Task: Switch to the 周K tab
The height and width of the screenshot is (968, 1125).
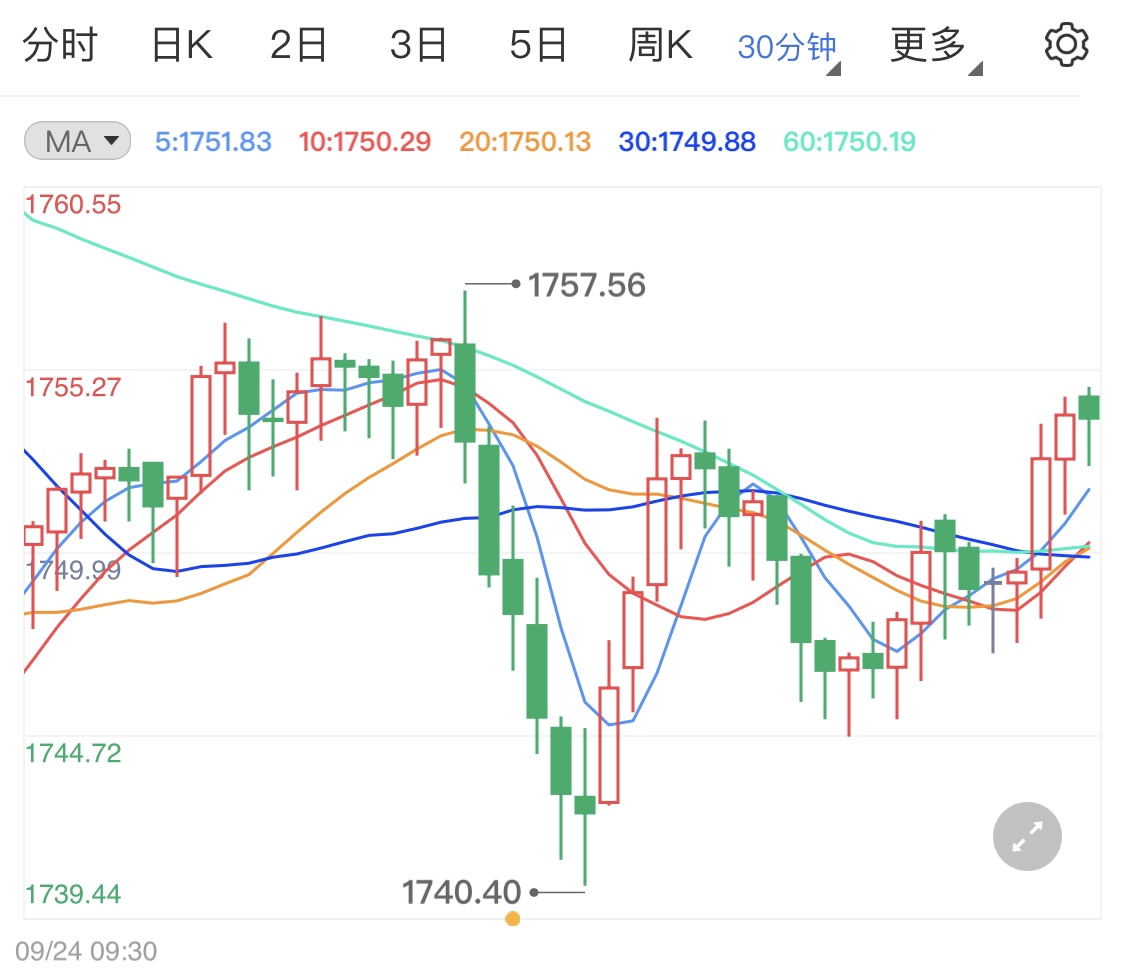Action: tap(660, 45)
